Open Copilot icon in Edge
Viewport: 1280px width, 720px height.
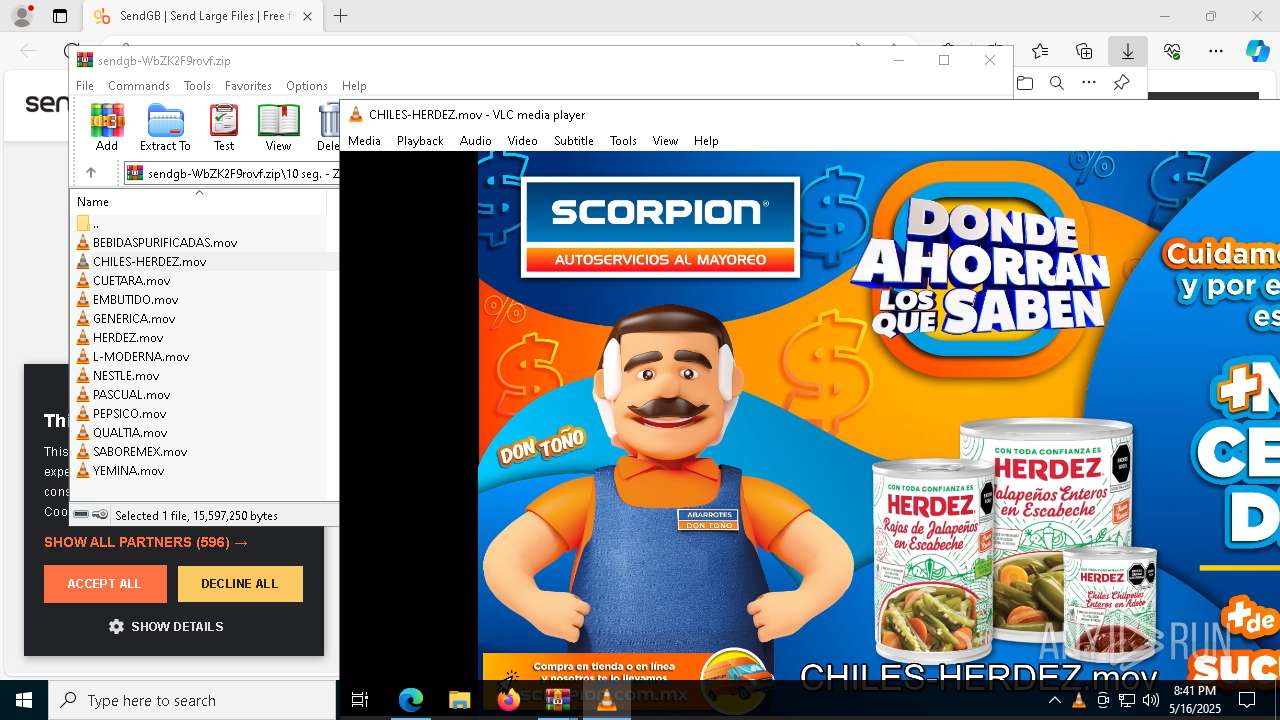[1257, 51]
